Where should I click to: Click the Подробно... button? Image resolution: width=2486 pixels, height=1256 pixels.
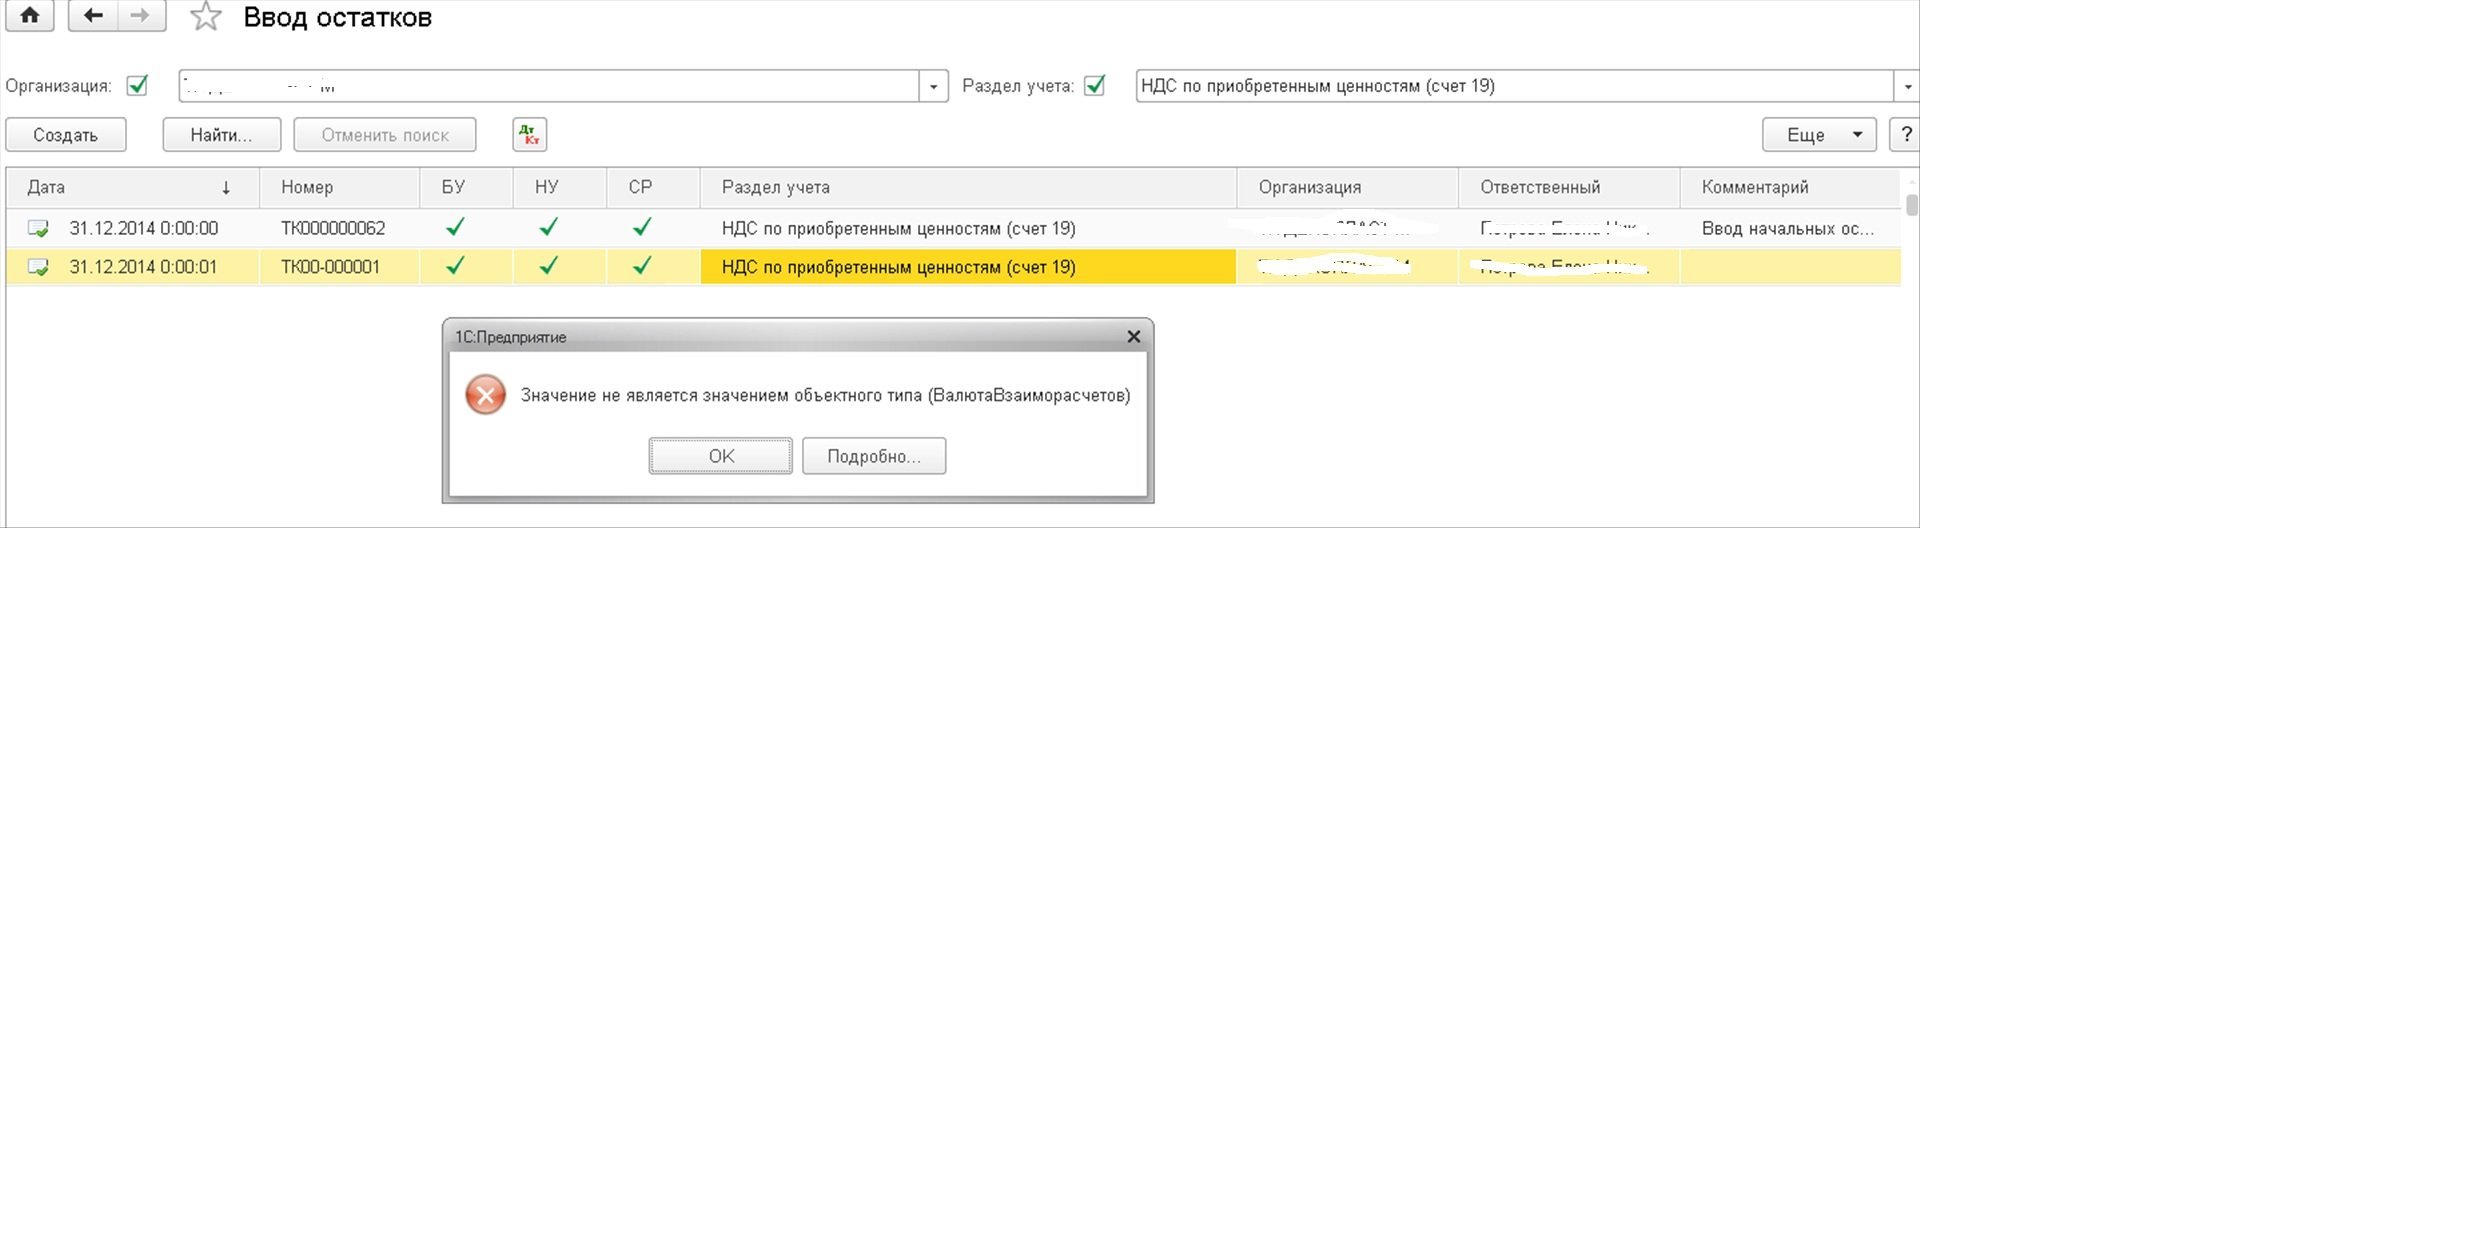[x=873, y=456]
